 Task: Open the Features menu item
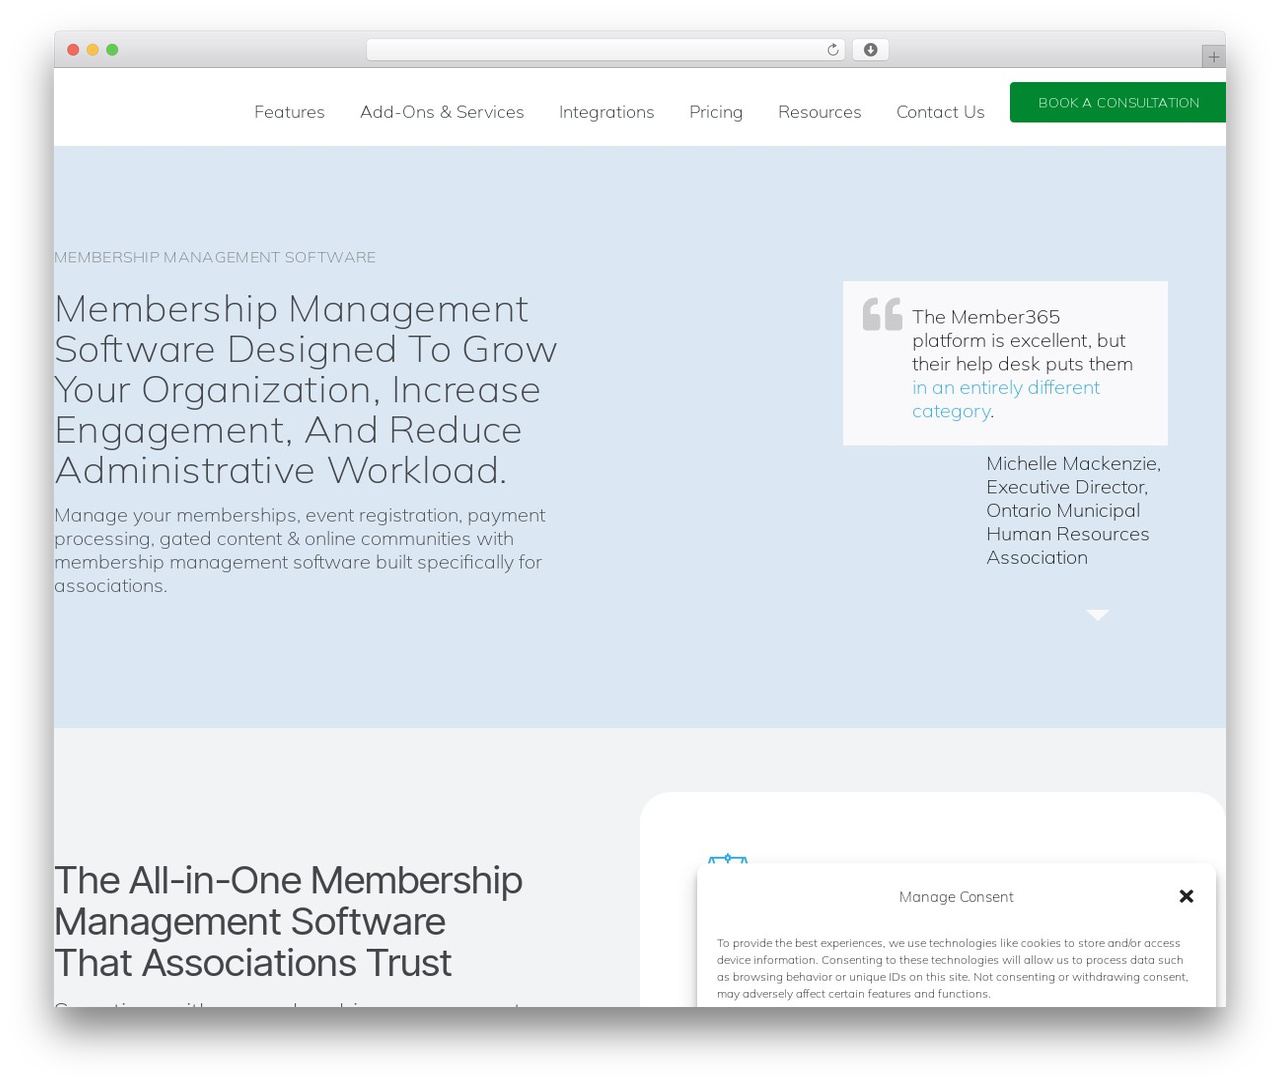tap(289, 112)
